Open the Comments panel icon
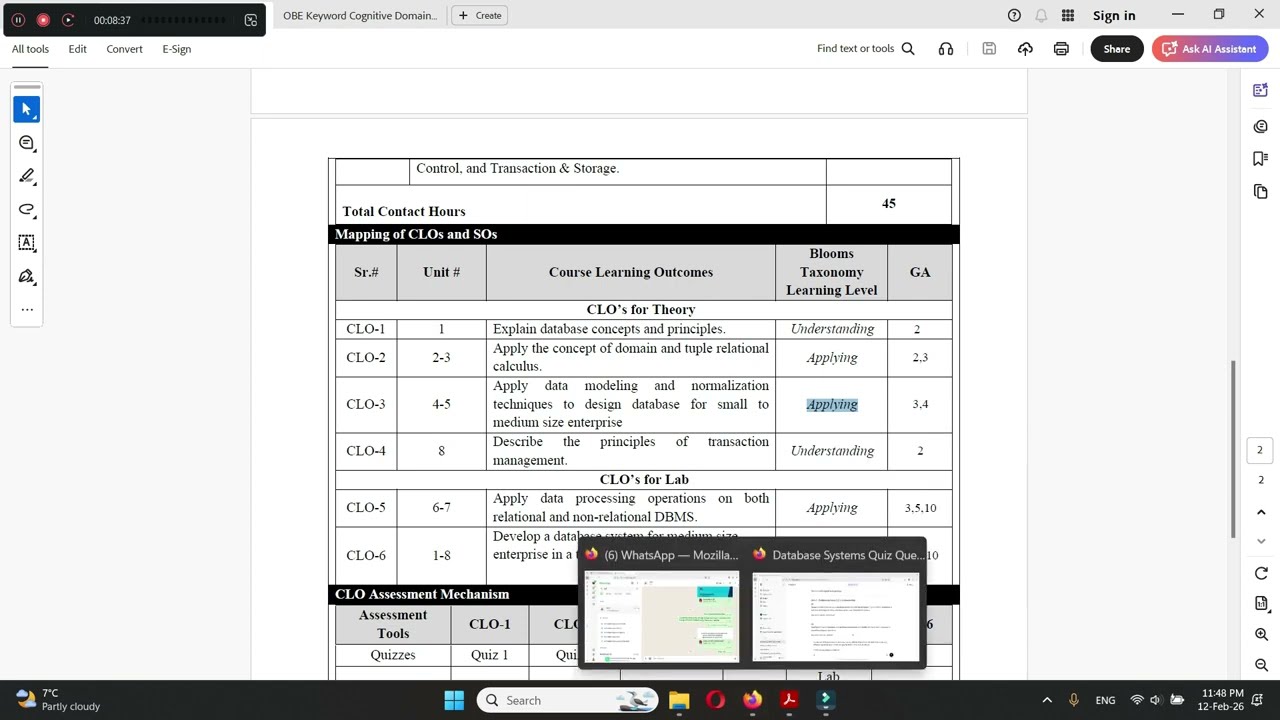1280x720 pixels. click(x=1260, y=126)
